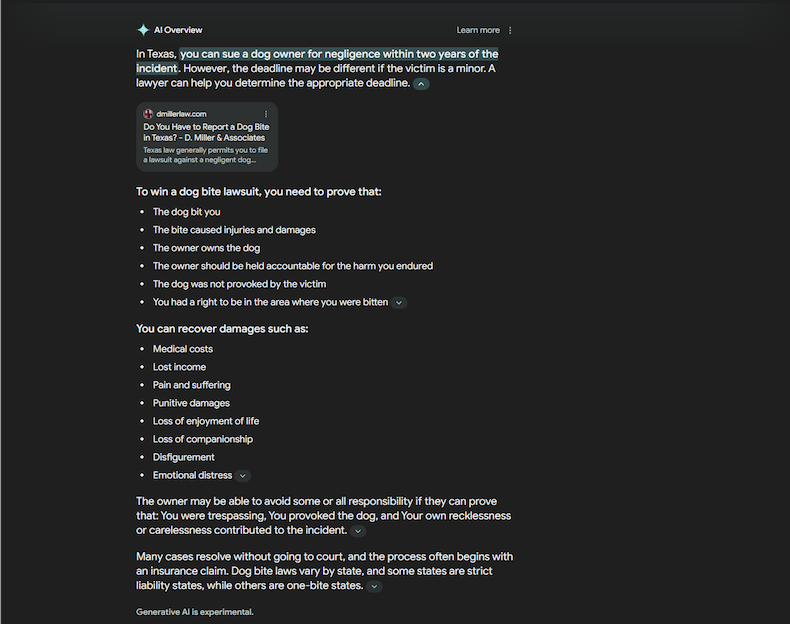Open 'Do You Have to Report a Dog Bite' article title

click(x=206, y=132)
